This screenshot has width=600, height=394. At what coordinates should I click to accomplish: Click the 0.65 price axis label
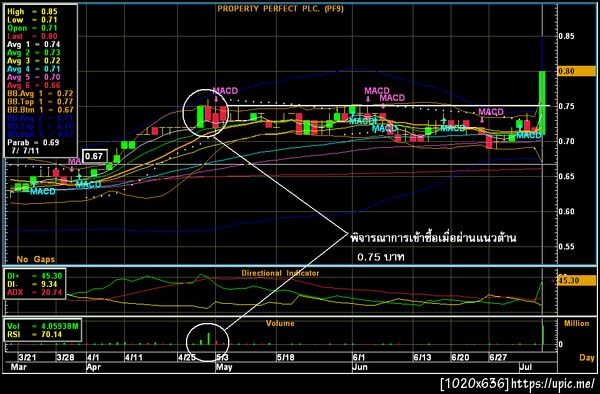pyautogui.click(x=566, y=176)
